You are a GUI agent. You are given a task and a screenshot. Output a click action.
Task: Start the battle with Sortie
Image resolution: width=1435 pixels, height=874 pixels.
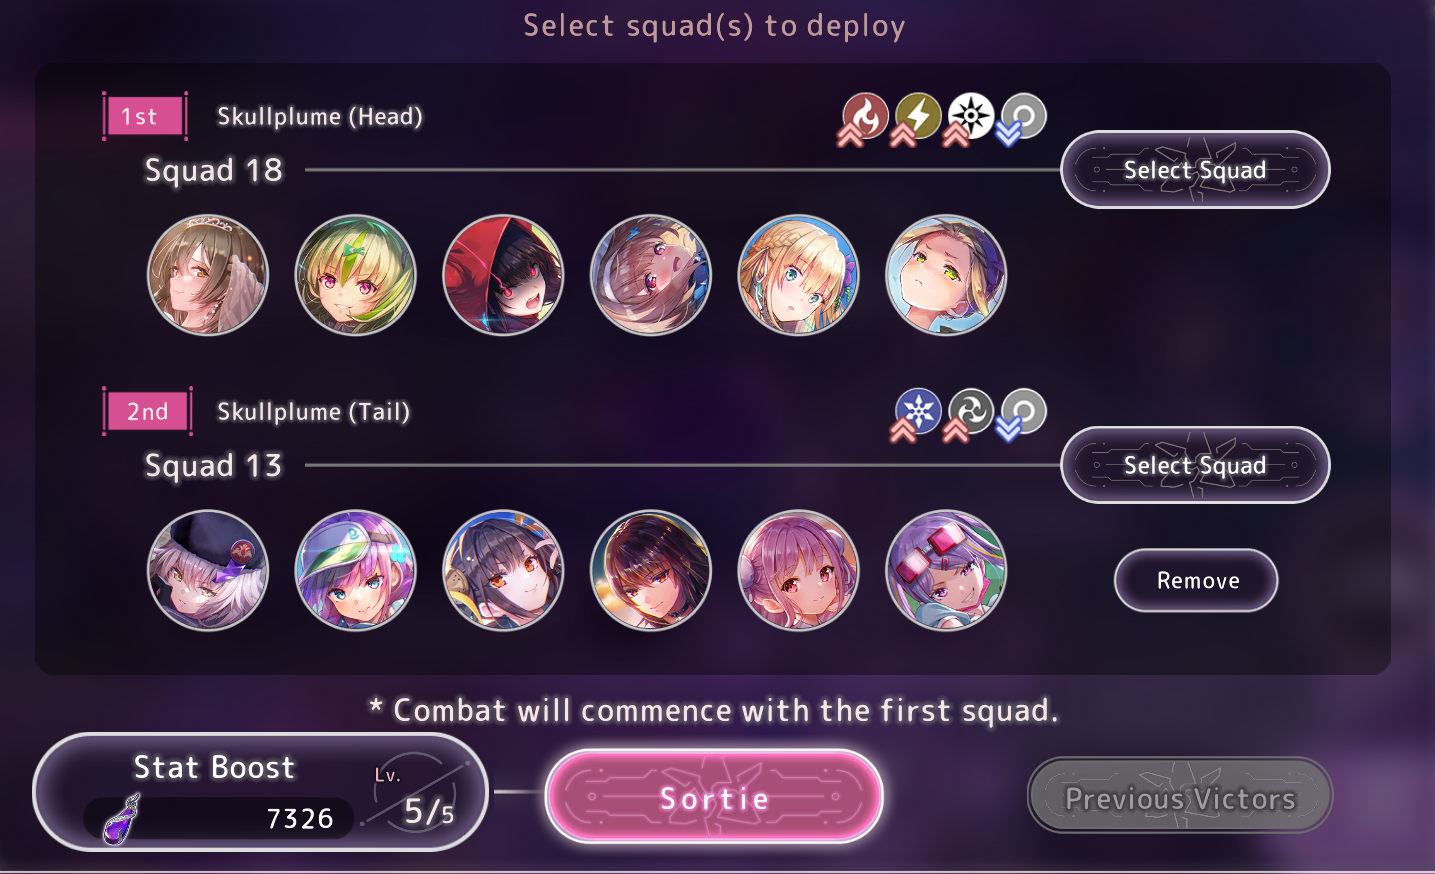(x=714, y=797)
